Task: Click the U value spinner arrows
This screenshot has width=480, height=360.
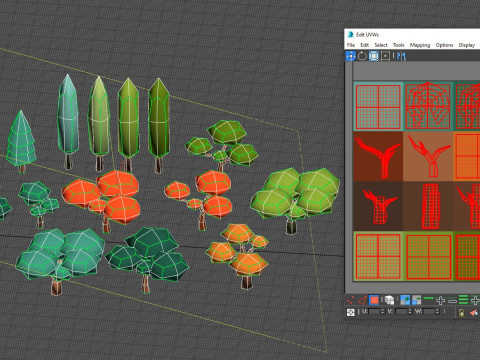Action: pyautogui.click(x=383, y=312)
